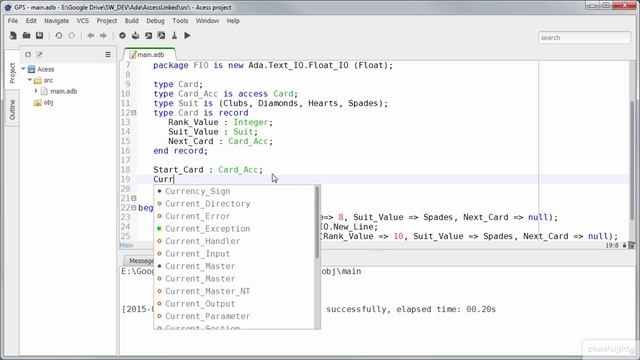
Task: Toggle the fold marker at line 22
Action: tap(134, 208)
